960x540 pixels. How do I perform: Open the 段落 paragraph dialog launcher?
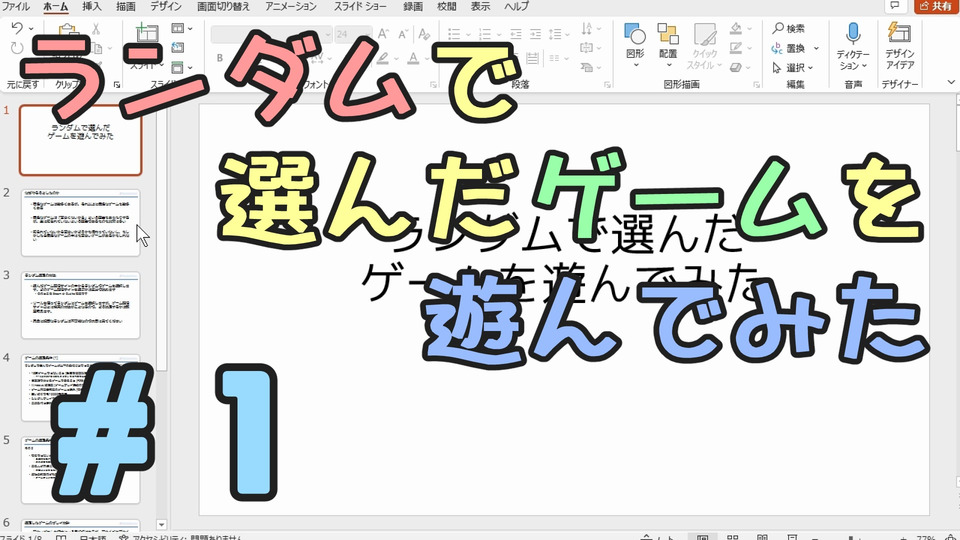coord(607,84)
